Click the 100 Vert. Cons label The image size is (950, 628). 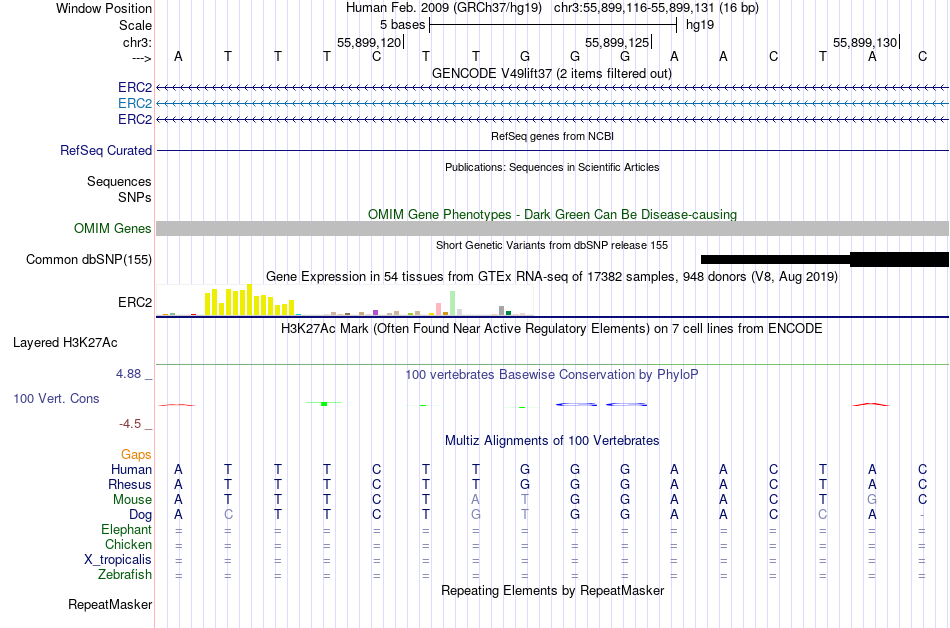pos(56,398)
